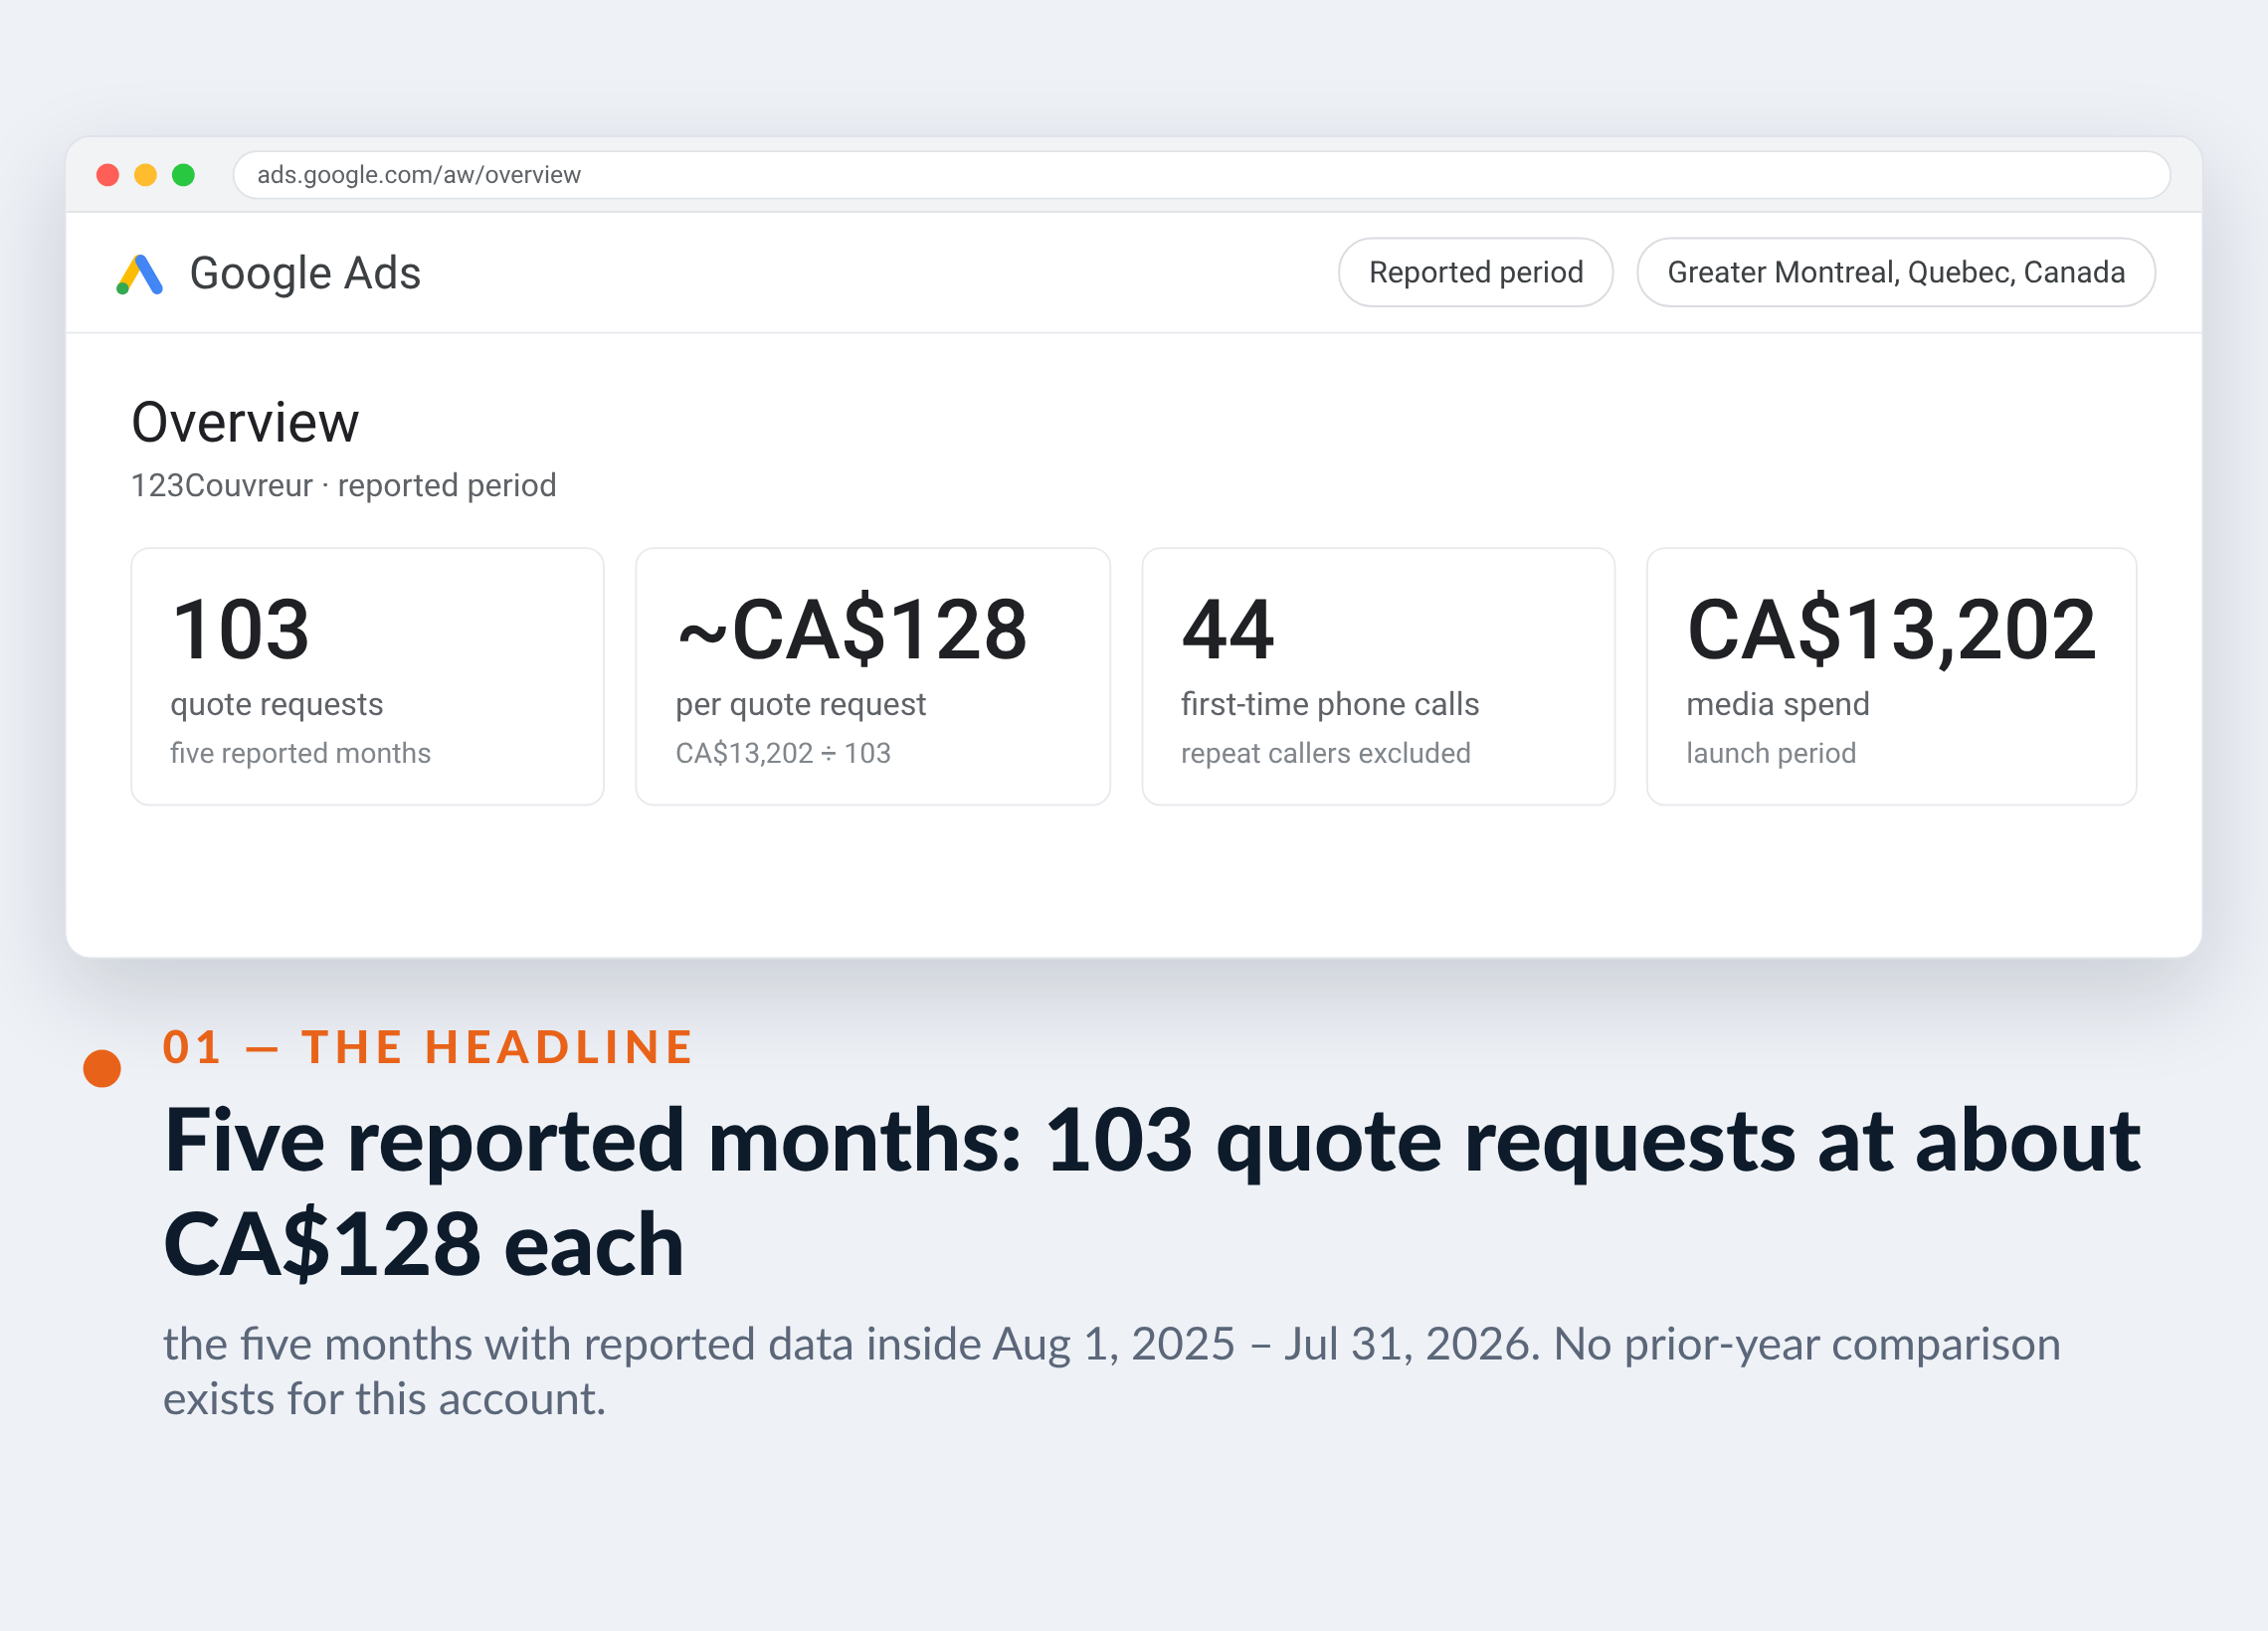
Task: Click the 'launch period' note
Action: click(1771, 753)
